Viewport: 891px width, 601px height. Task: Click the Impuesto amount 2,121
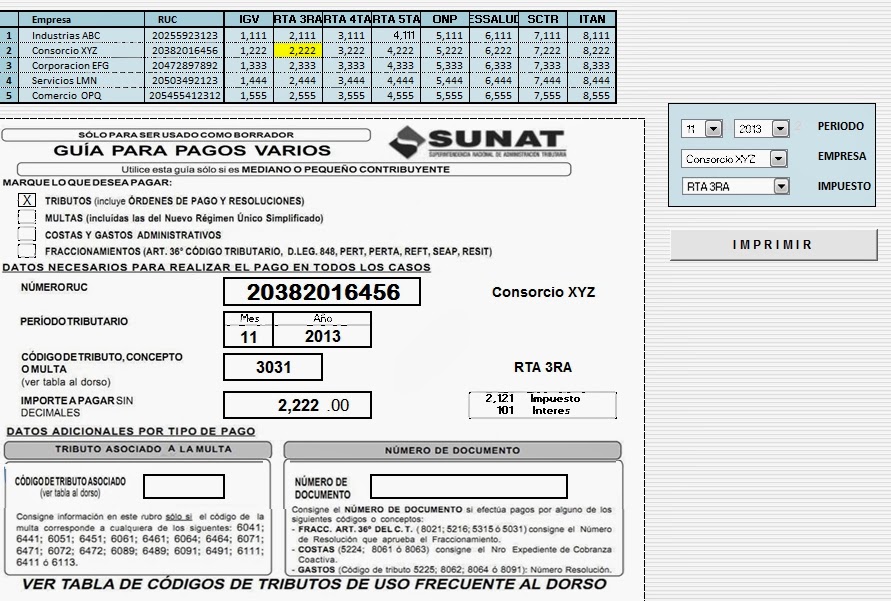(499, 398)
